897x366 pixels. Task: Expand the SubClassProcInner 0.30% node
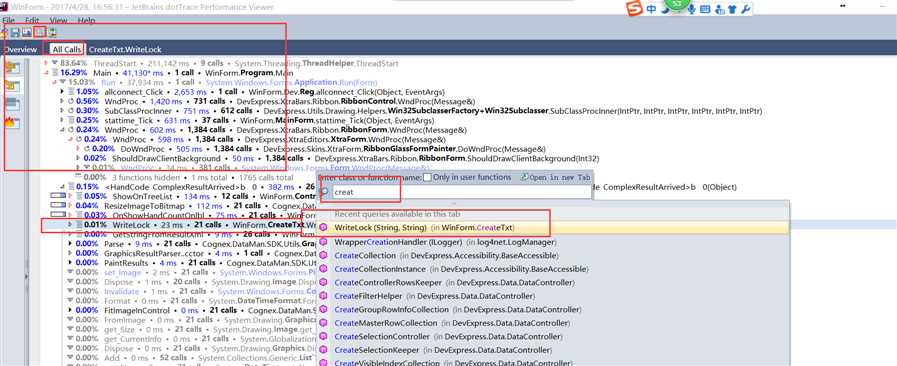[62, 111]
